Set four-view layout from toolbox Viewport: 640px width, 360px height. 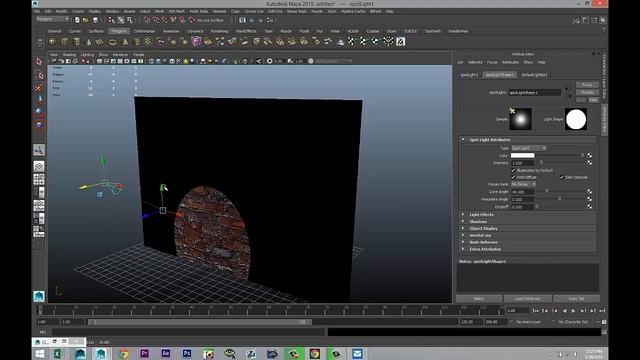point(39,179)
